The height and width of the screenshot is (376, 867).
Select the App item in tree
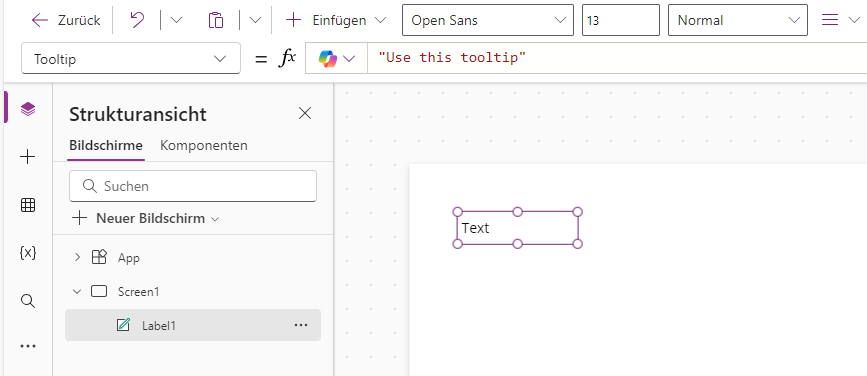(x=128, y=258)
